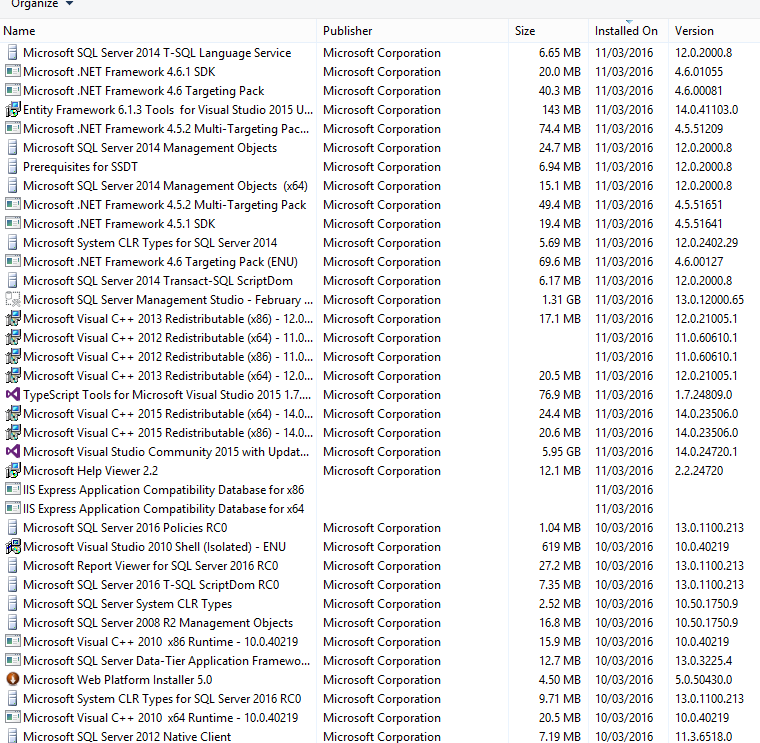Viewport: 760px width, 743px height.
Task: Select Microsoft SQL Server 2016 T-SQL ScriptDom RC0
Action: tap(380, 585)
